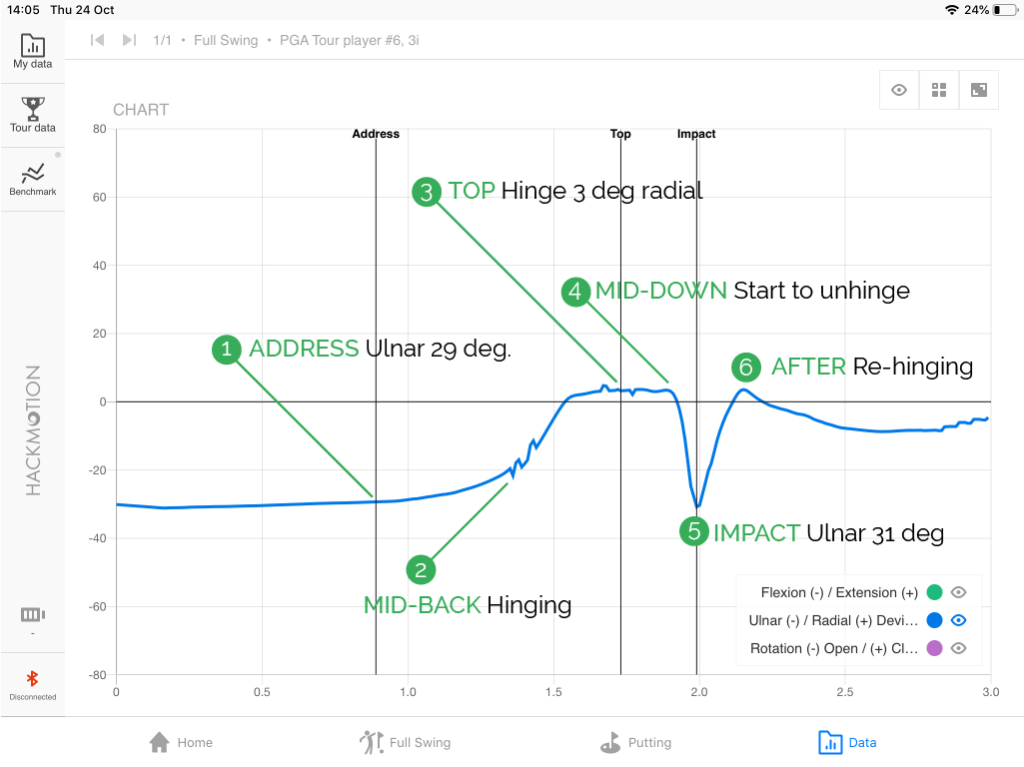Switch to the Full Swing tab
The image size is (1024, 767).
point(405,743)
